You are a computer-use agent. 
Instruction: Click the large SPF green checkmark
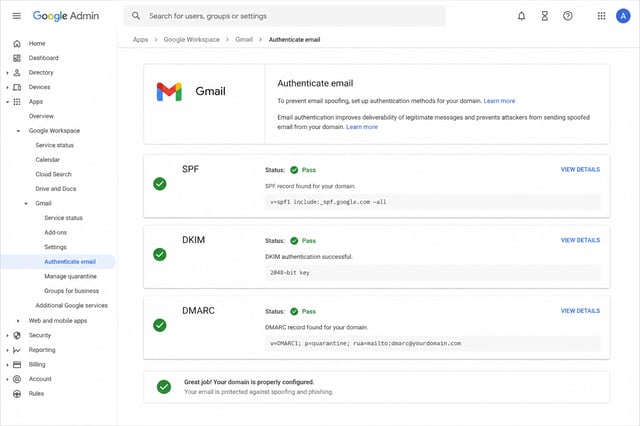click(160, 184)
